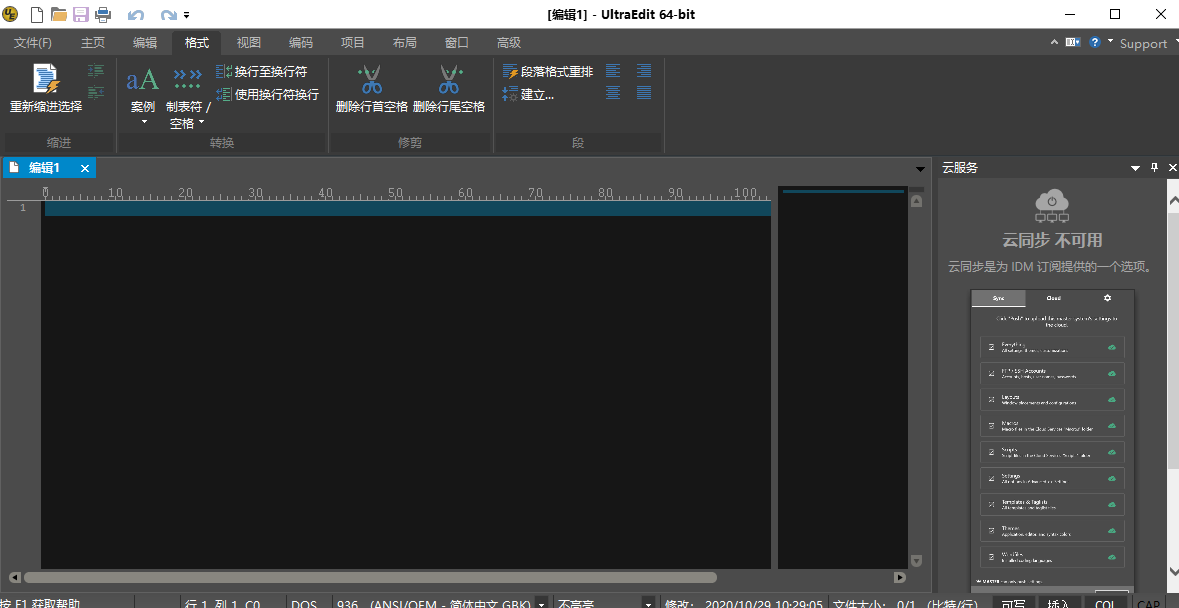Click 删除行首空格 scissors icon

(371, 80)
